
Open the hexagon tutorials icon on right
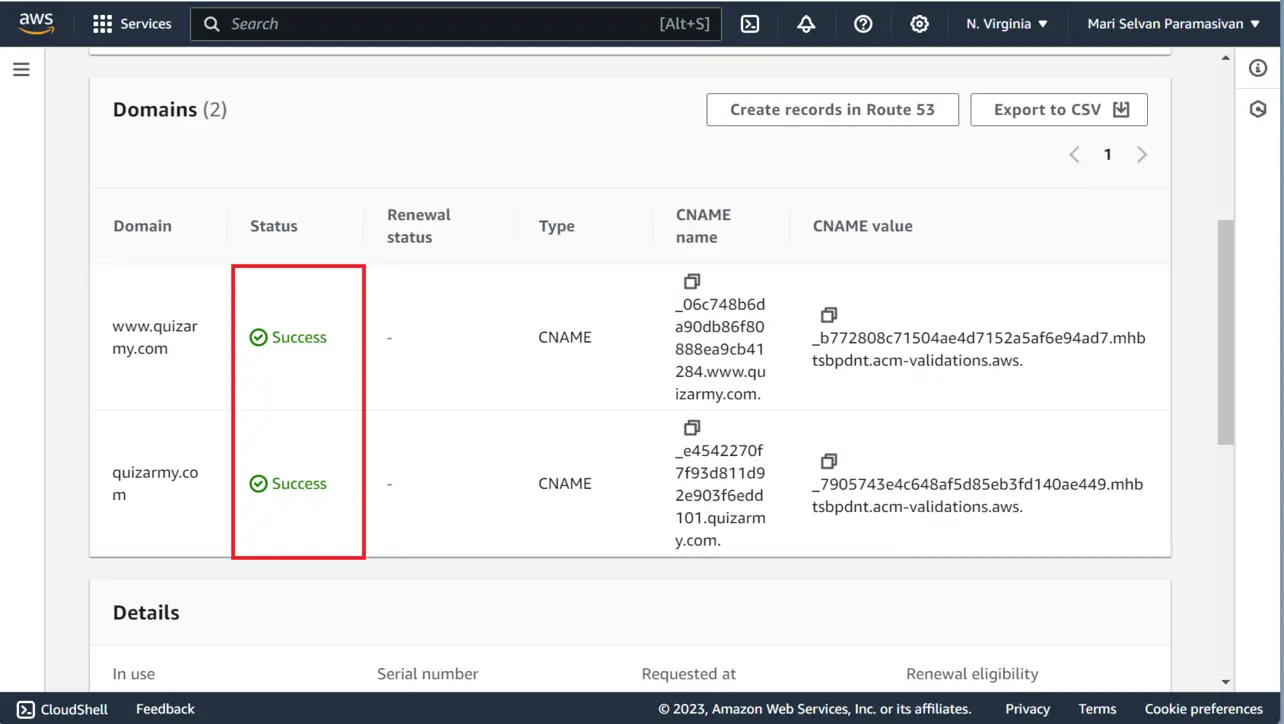point(1259,109)
